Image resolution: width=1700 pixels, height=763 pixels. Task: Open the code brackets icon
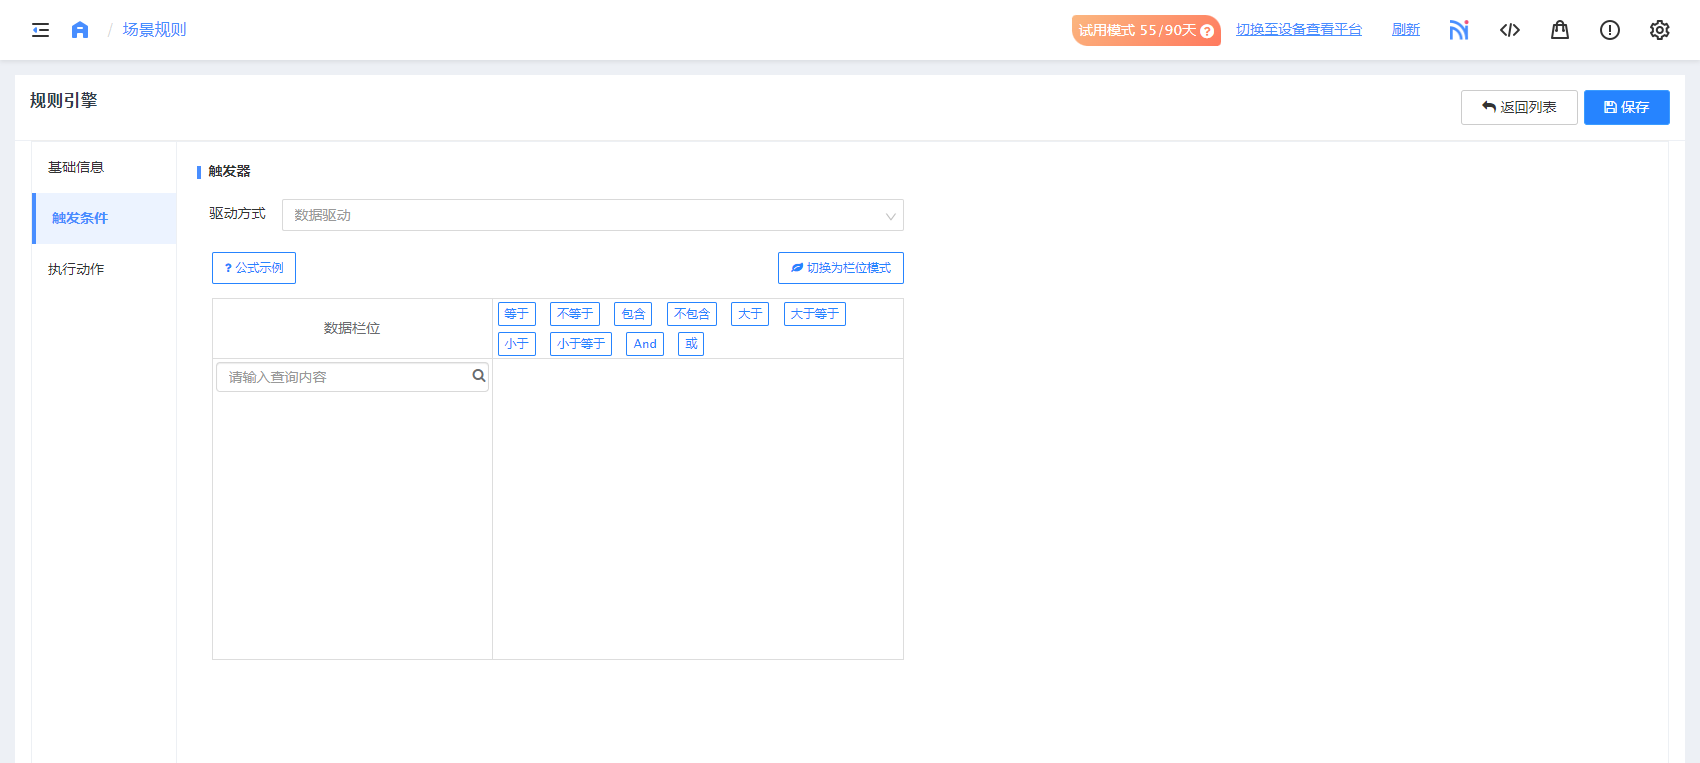coord(1510,30)
